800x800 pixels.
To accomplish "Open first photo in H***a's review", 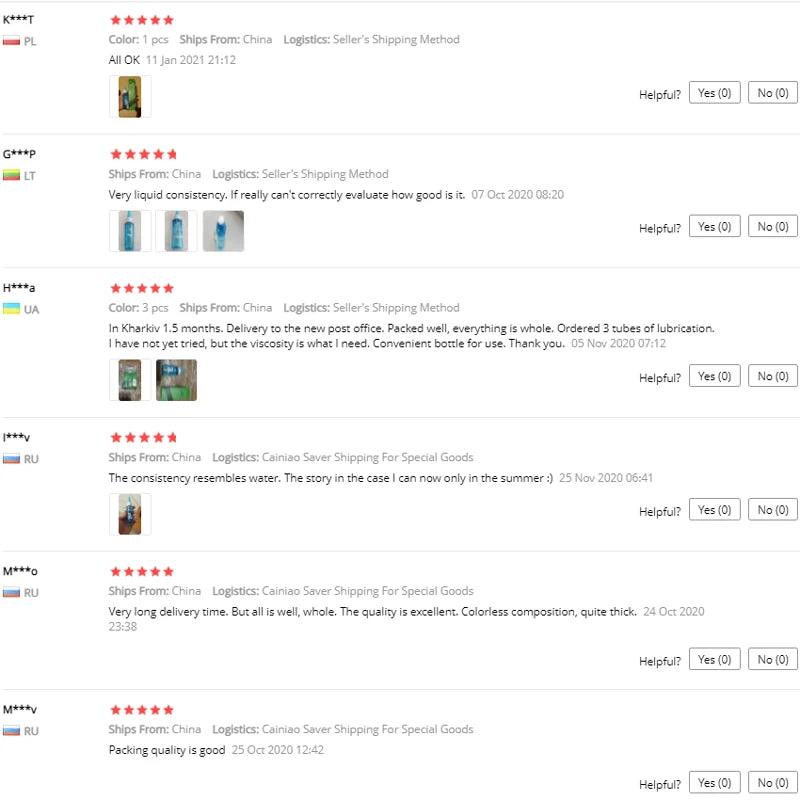I will 129,380.
